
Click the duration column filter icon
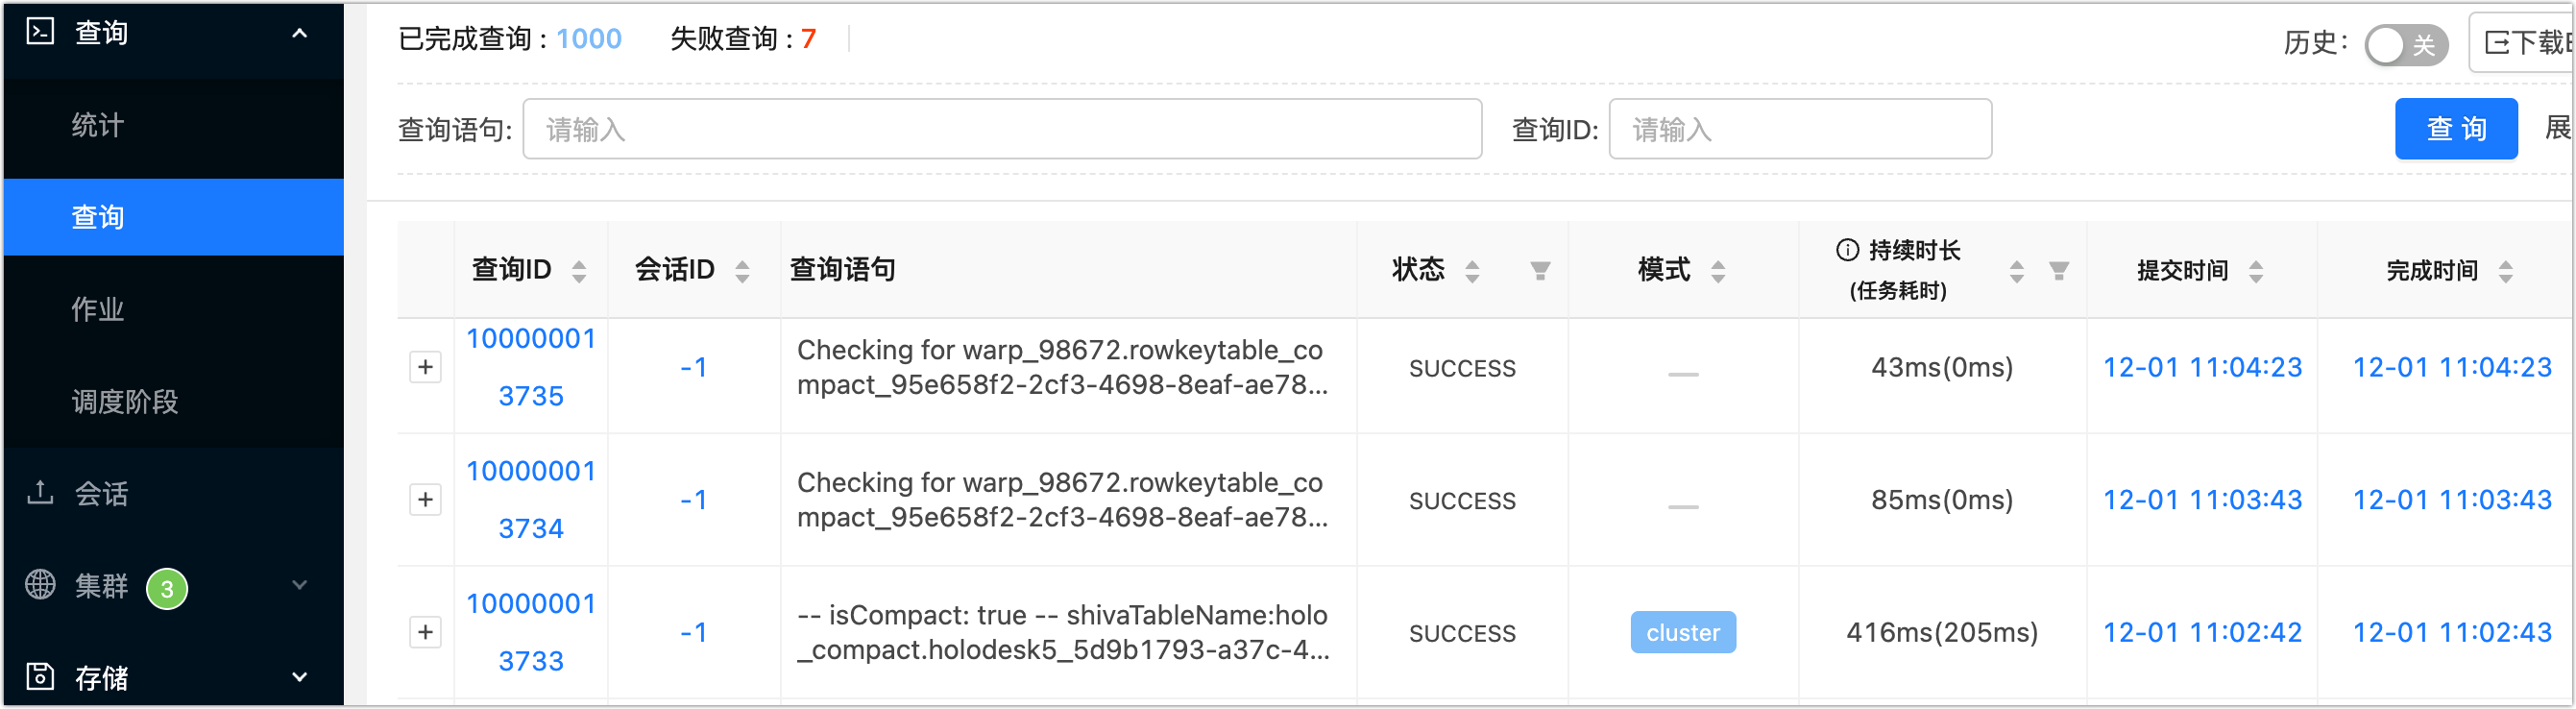coord(2059,271)
